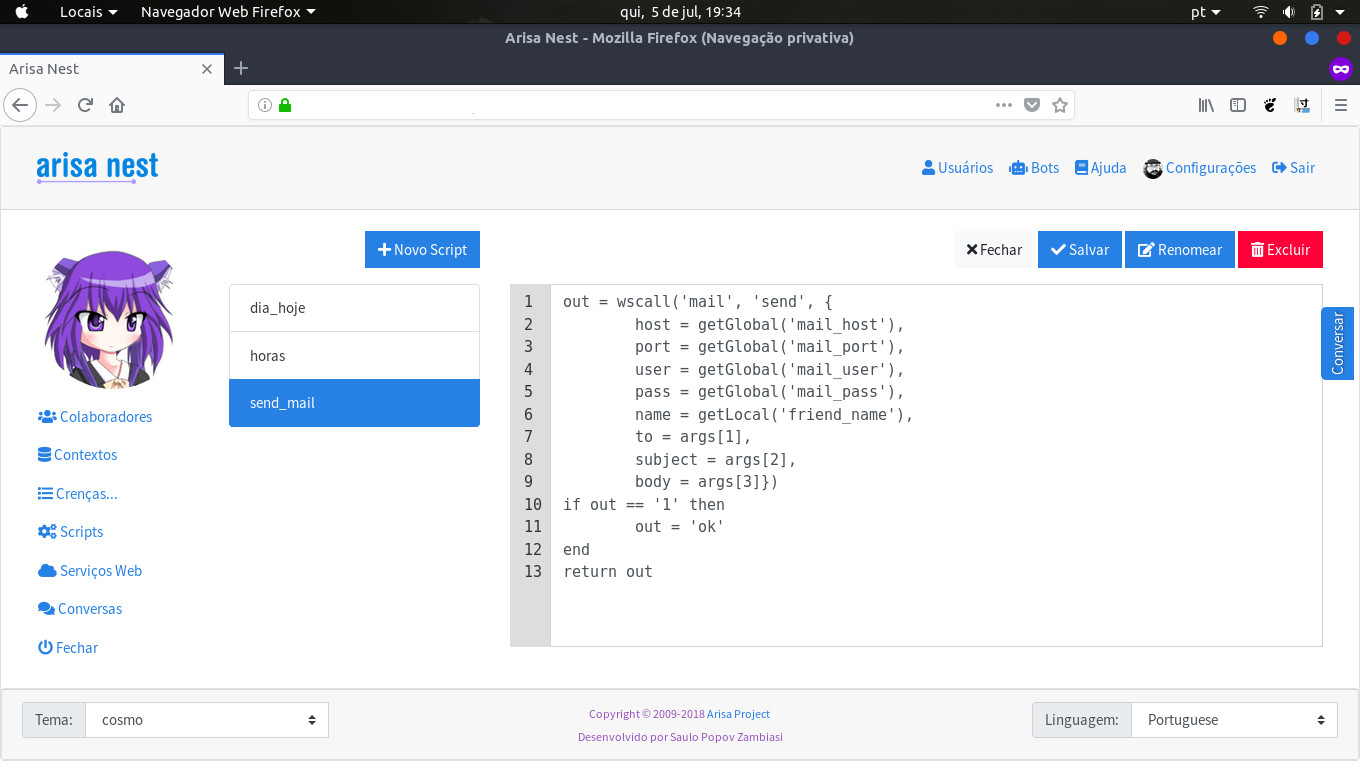Open Firefox library icon
Image resolution: width=1360 pixels, height=768 pixels.
[x=1206, y=105]
